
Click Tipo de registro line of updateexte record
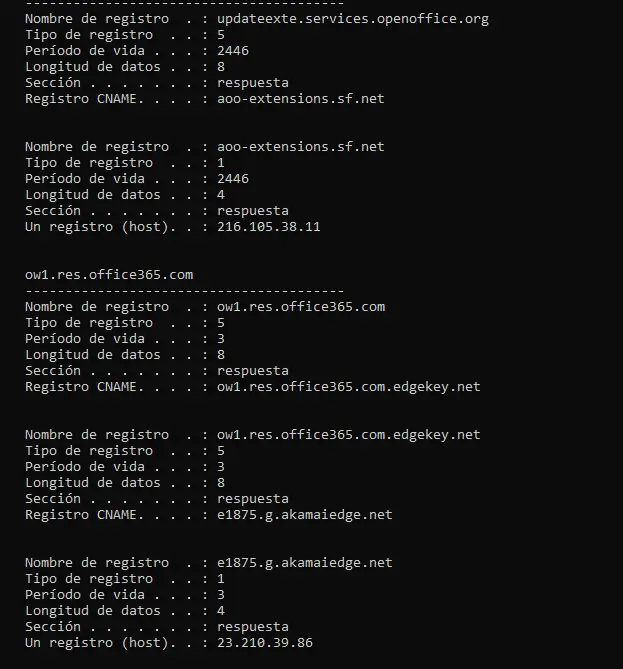pyautogui.click(x=89, y=34)
